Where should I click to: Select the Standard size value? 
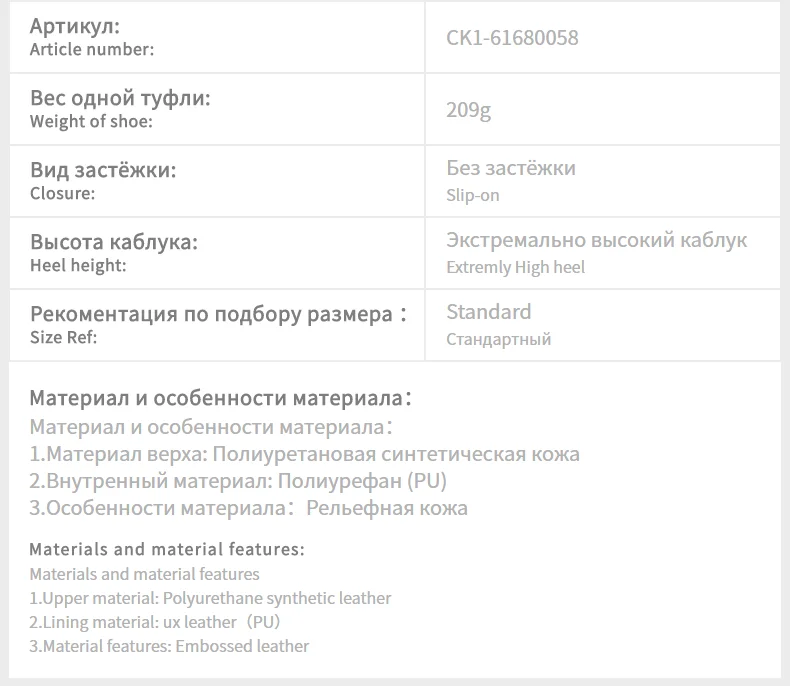click(x=488, y=312)
